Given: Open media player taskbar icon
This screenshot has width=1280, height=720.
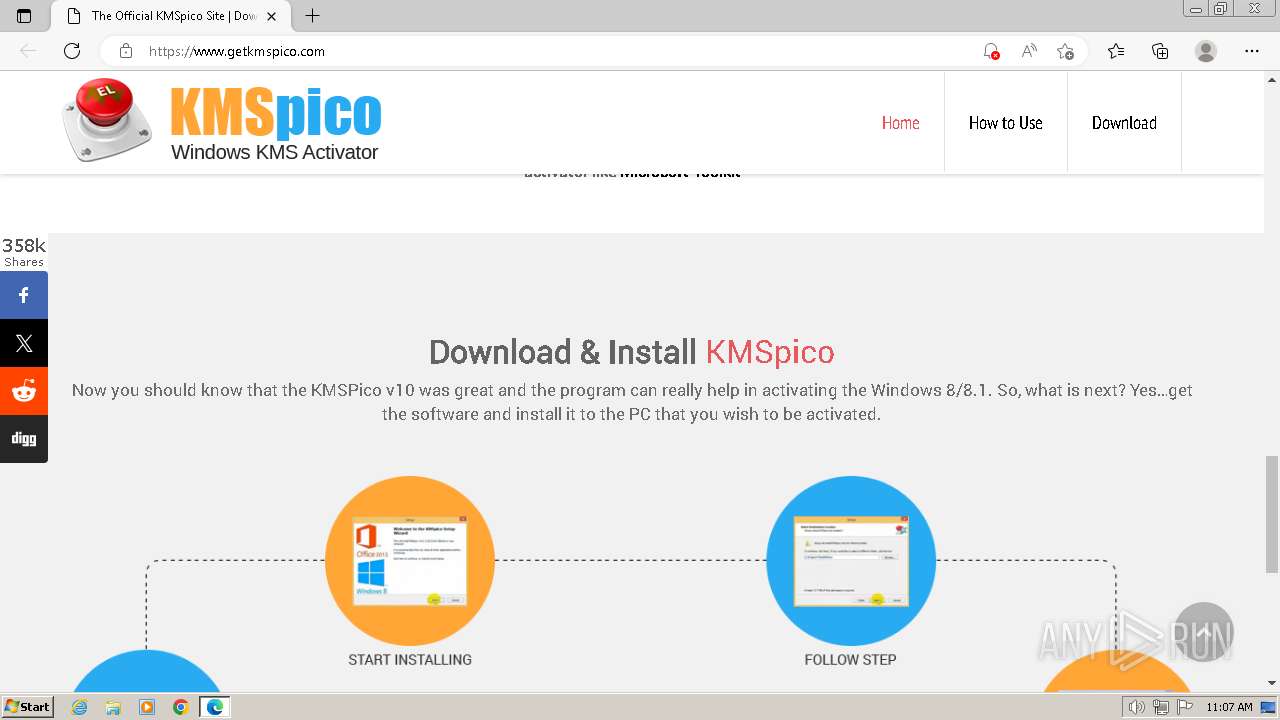Looking at the screenshot, I should (147, 707).
